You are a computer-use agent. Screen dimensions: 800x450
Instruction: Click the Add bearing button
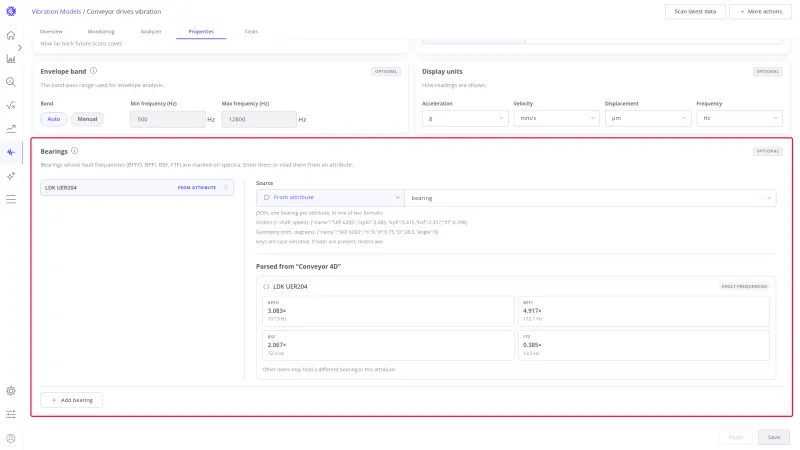tap(71, 400)
